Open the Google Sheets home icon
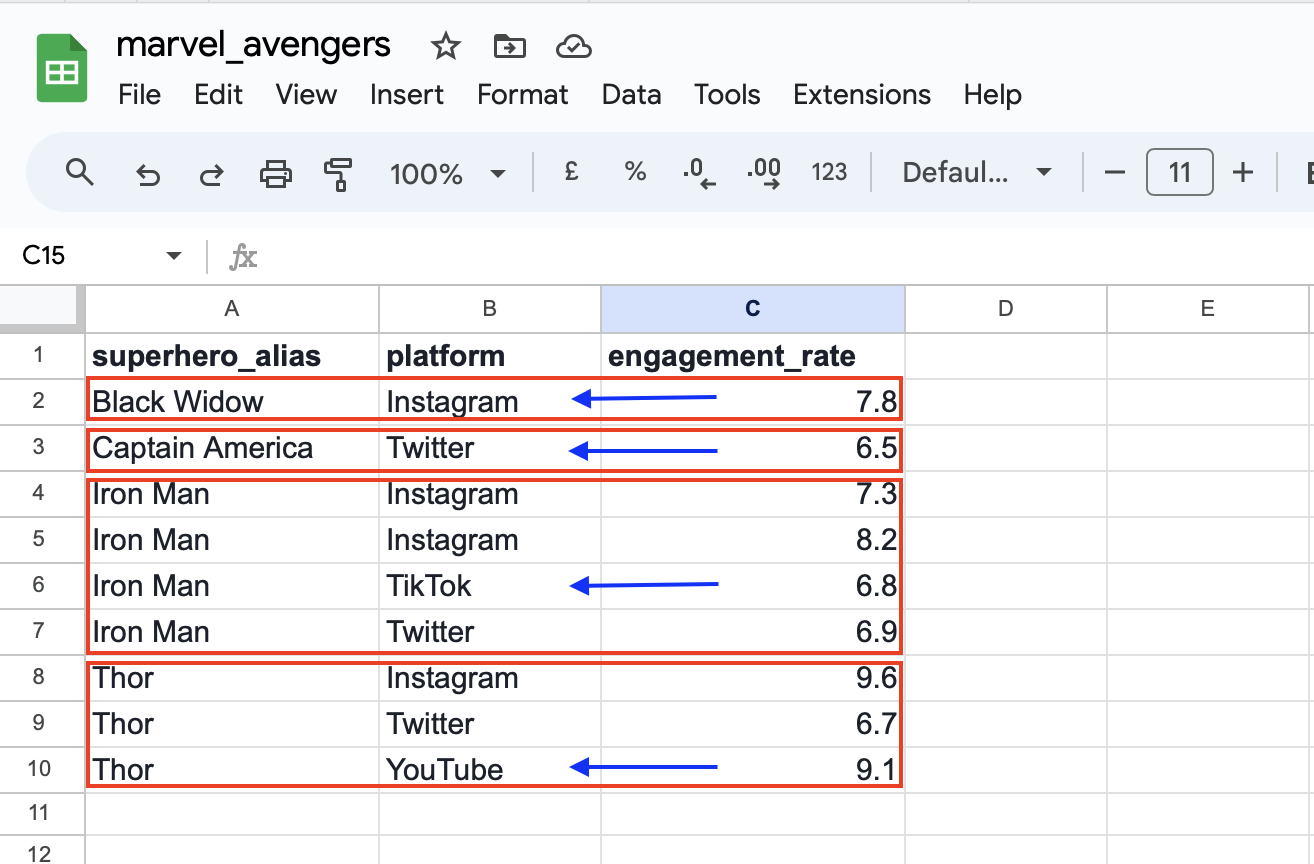Image resolution: width=1314 pixels, height=864 pixels. pyautogui.click(x=63, y=68)
